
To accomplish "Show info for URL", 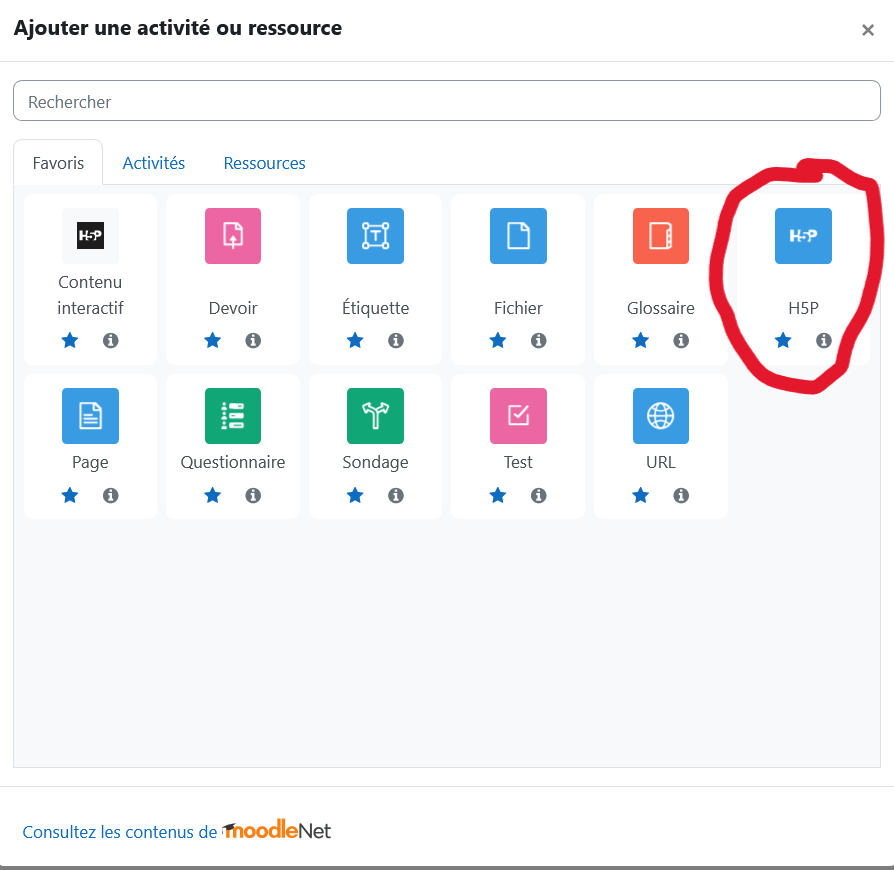I will pos(681,495).
